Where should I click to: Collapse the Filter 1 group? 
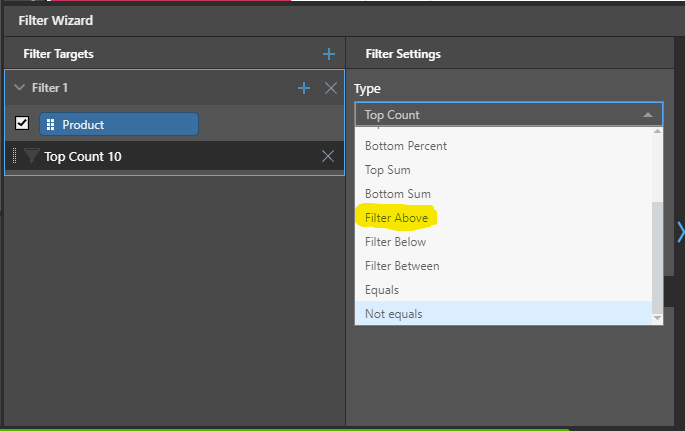[x=19, y=87]
